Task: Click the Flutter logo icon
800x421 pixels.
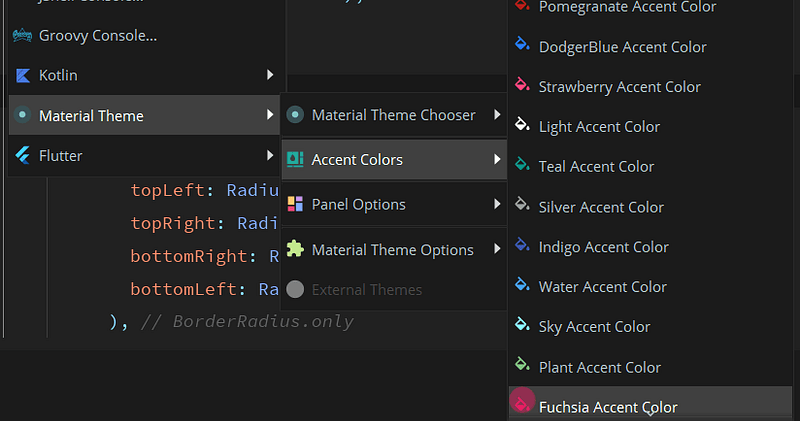Action: click(x=22, y=155)
